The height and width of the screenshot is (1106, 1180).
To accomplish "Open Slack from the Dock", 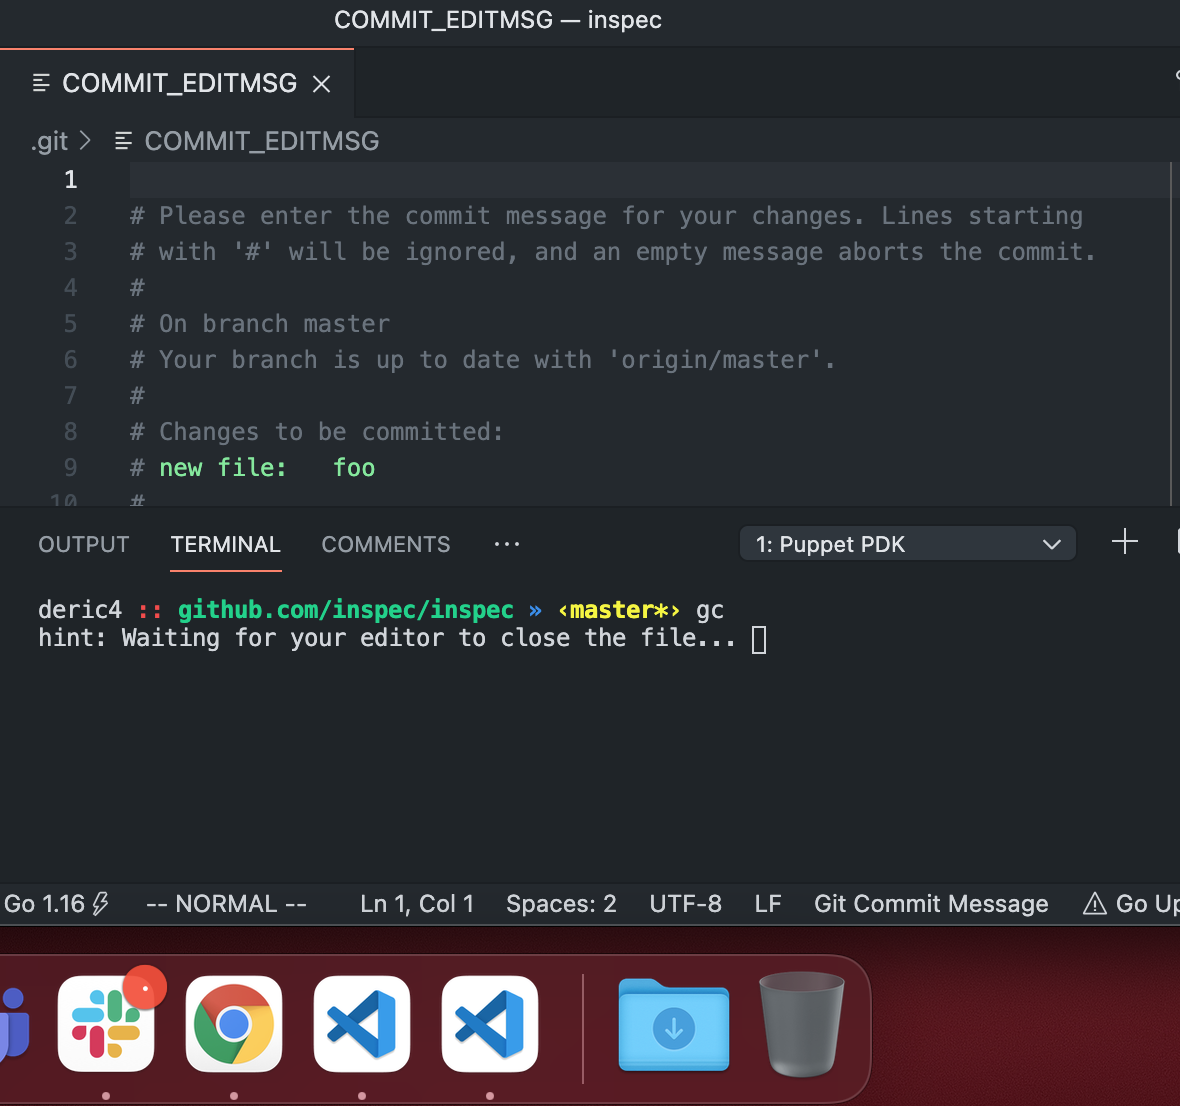I will pos(107,1024).
